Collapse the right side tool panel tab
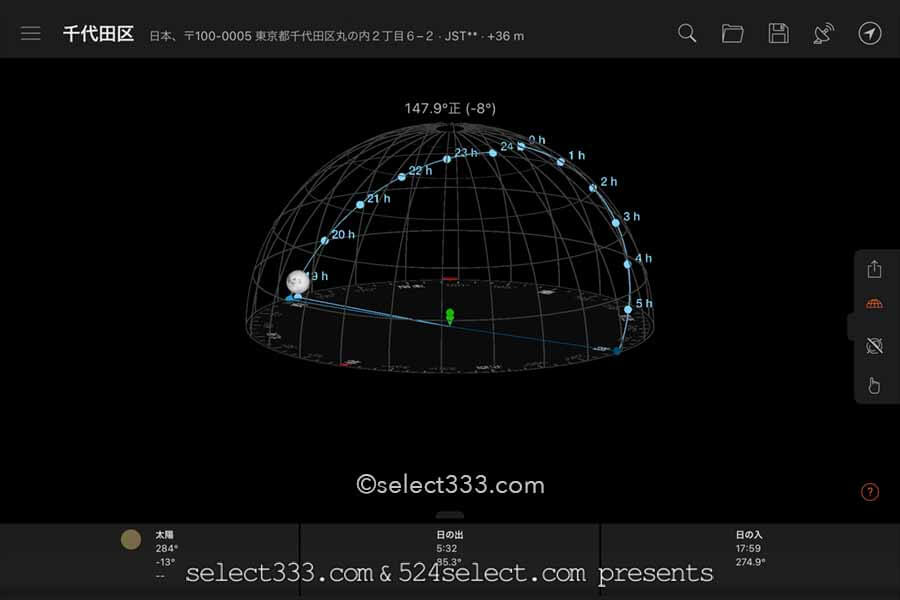 [851, 326]
